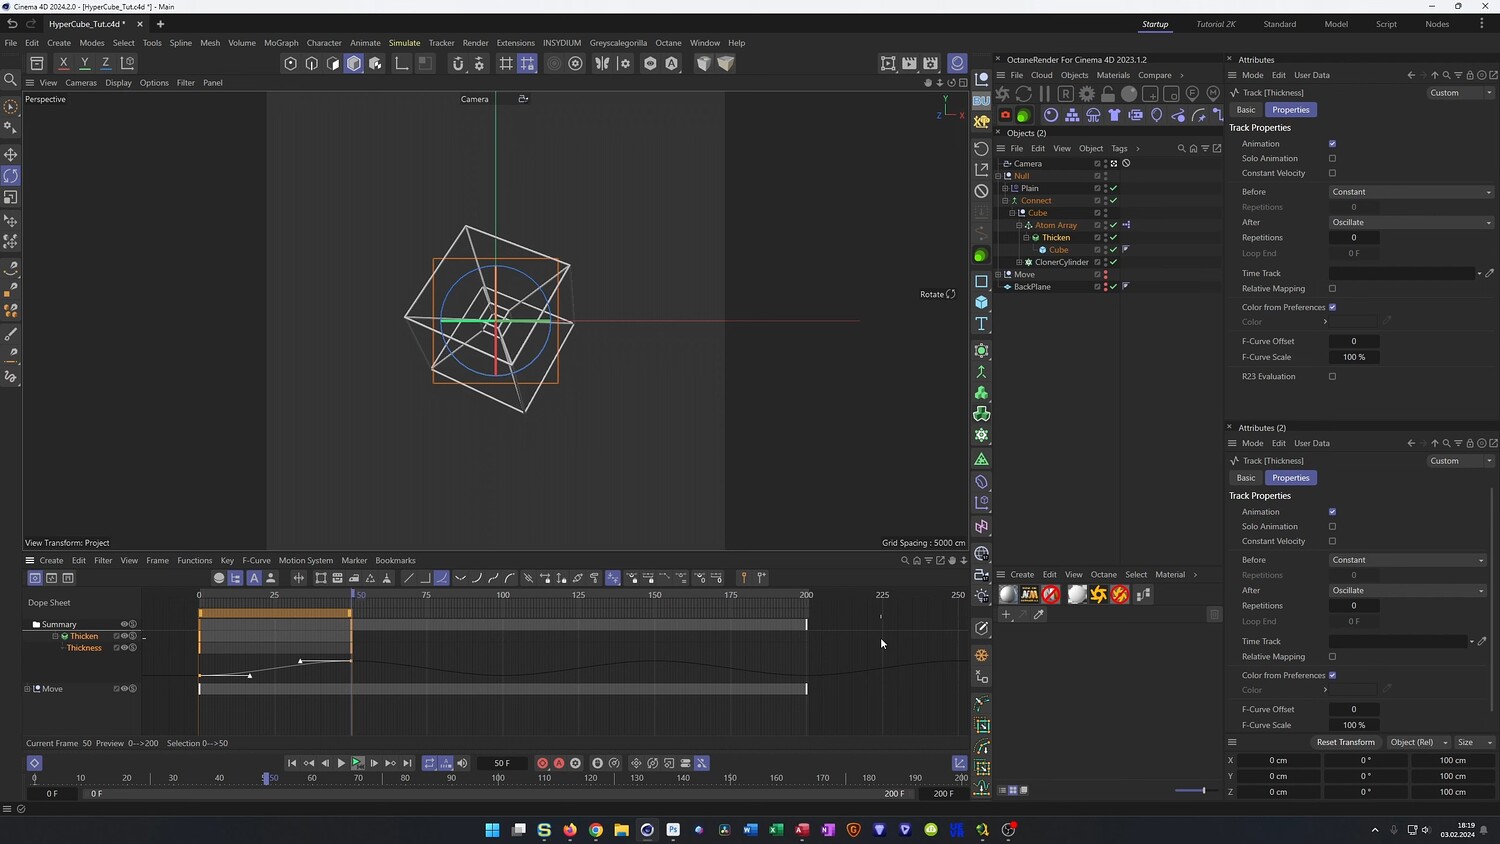The image size is (1500, 844).
Task: Open the Object (Rel) coordinate dropdown
Action: click(x=1418, y=742)
